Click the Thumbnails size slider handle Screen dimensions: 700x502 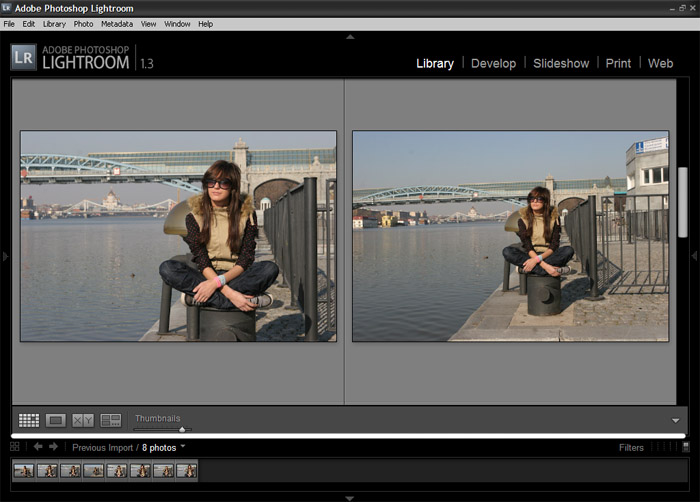182,429
